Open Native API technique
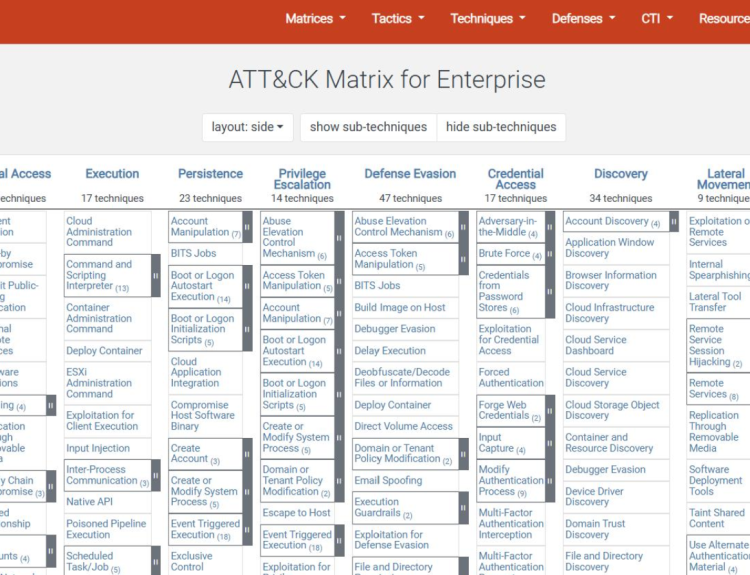This screenshot has height=575, width=750. [x=89, y=502]
